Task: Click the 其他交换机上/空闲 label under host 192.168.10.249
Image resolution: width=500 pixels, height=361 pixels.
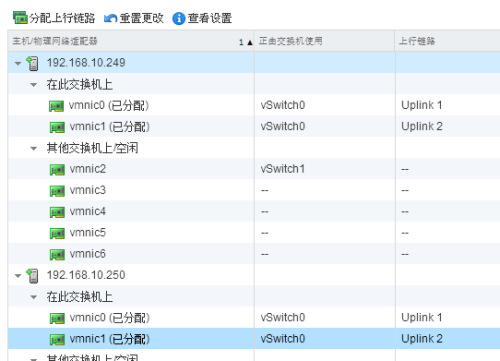Action: pos(92,148)
